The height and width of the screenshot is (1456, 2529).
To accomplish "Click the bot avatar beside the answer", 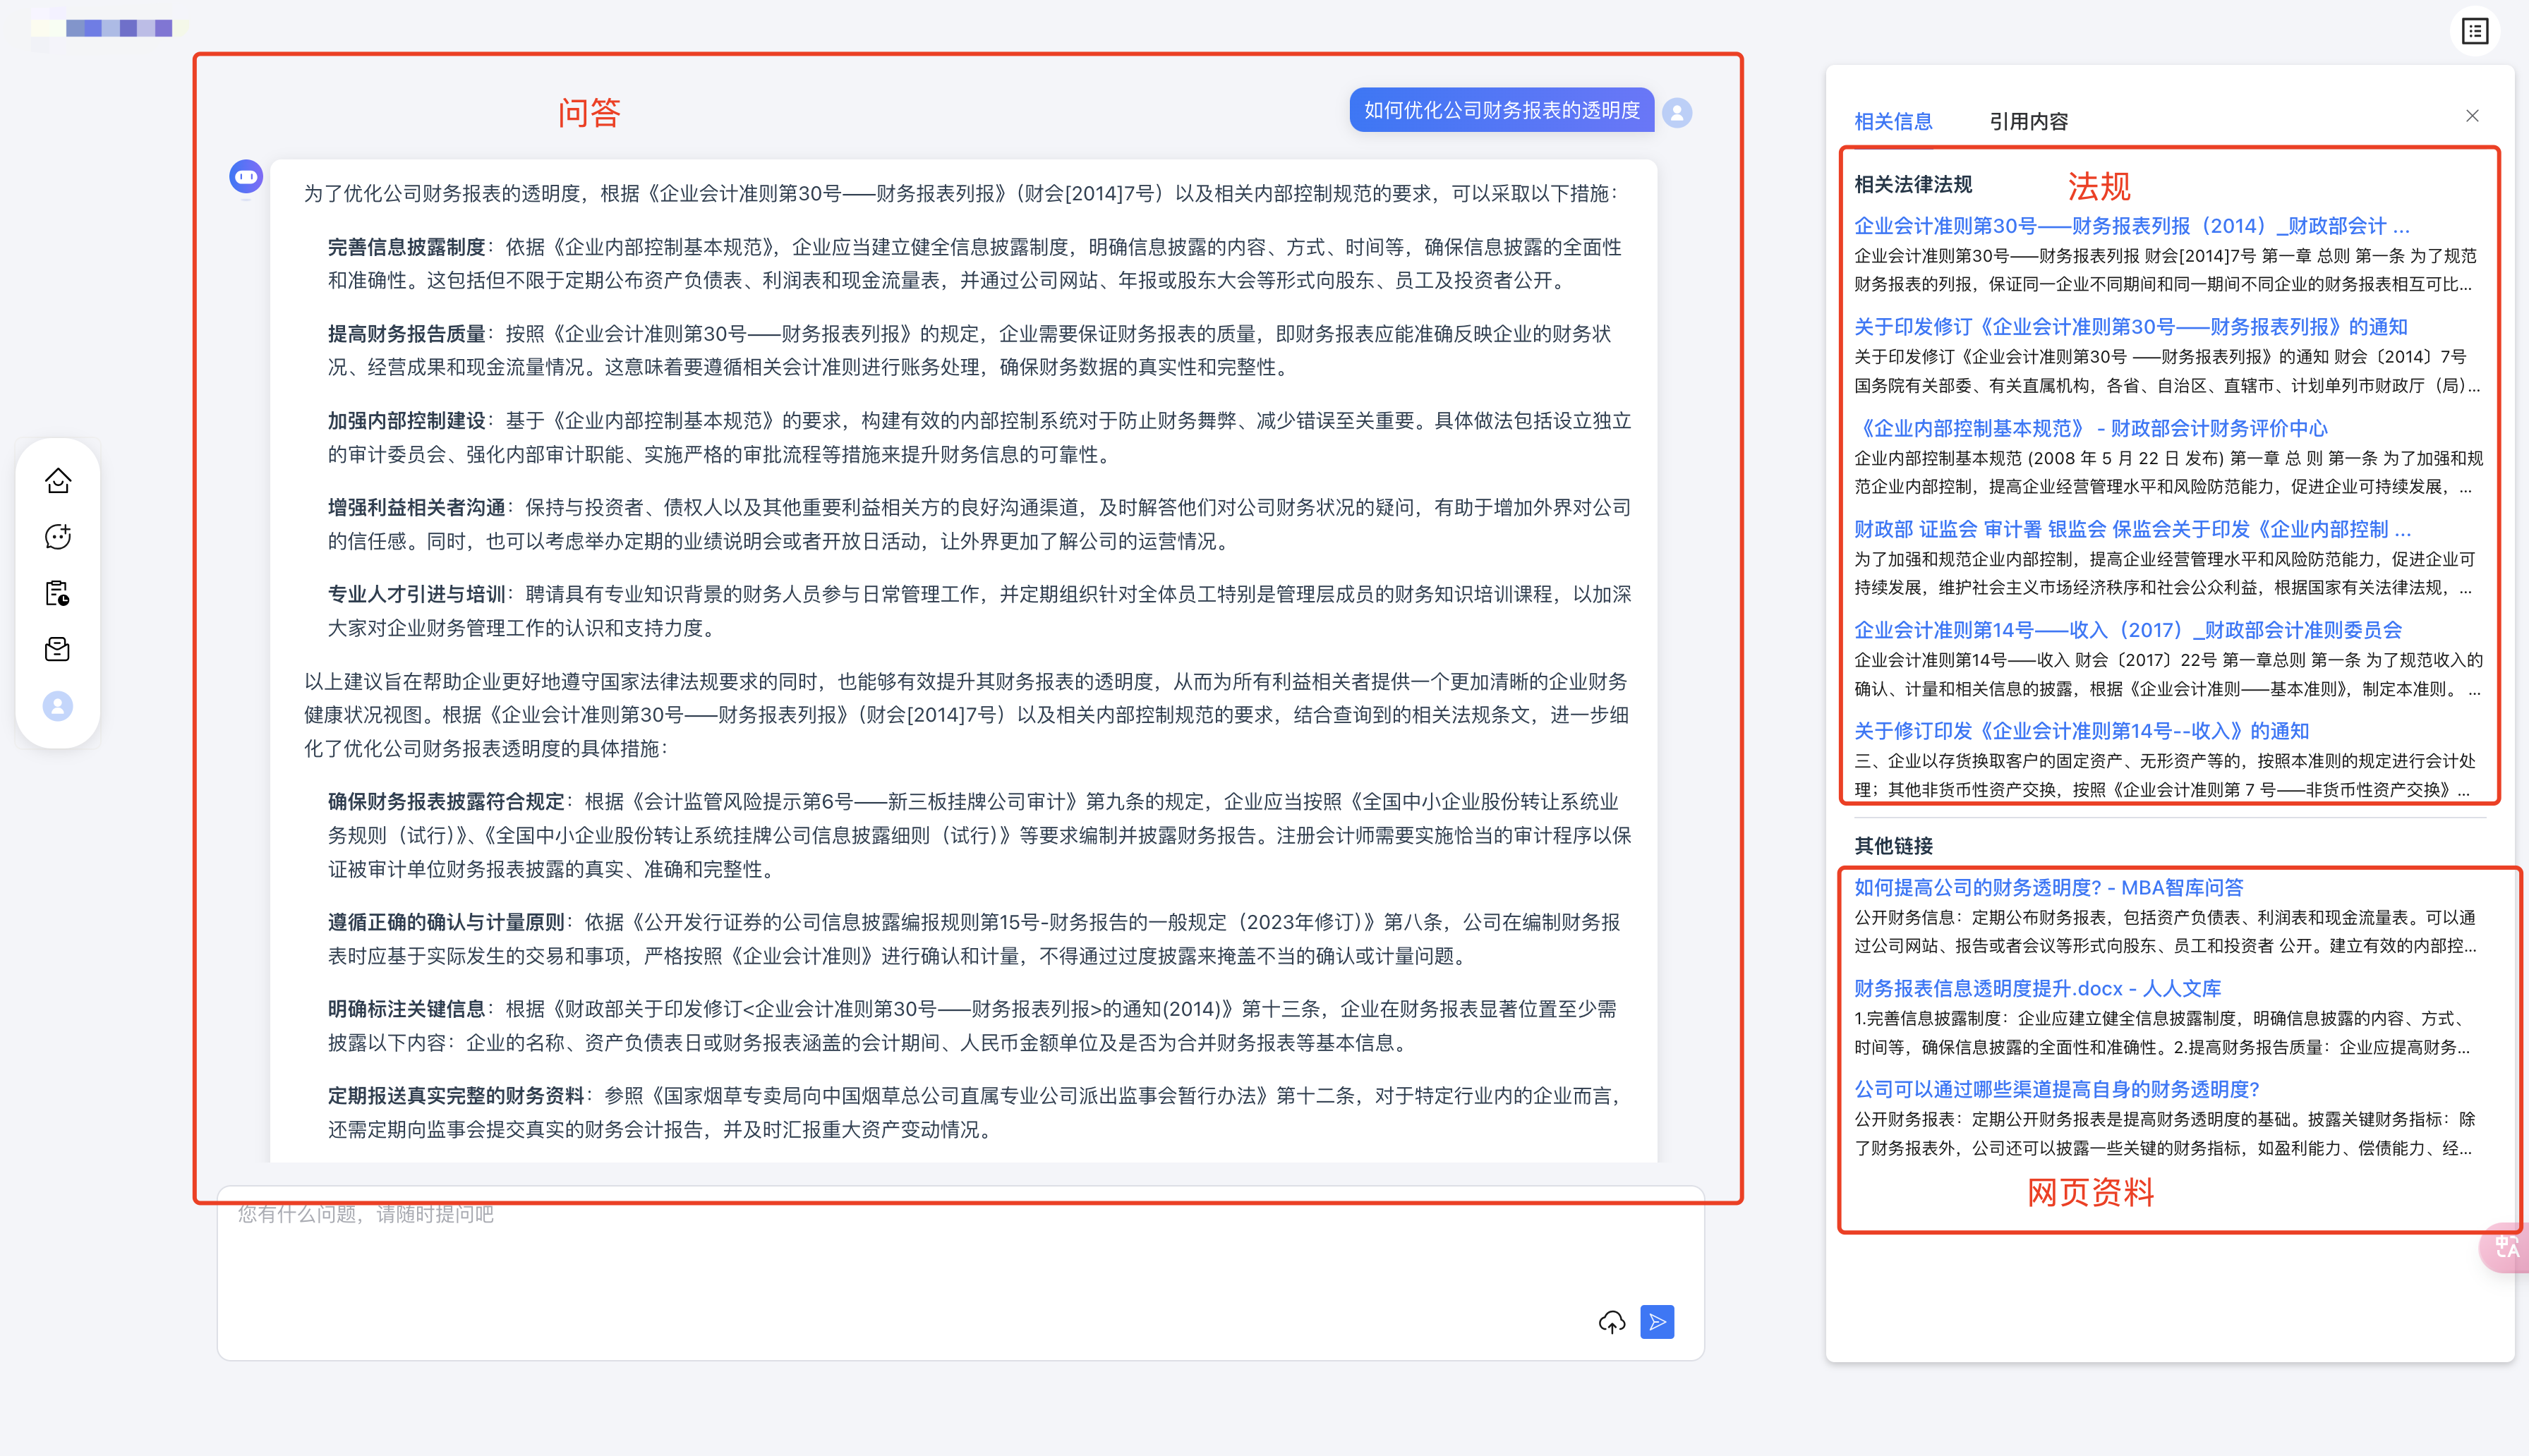I will click(246, 177).
